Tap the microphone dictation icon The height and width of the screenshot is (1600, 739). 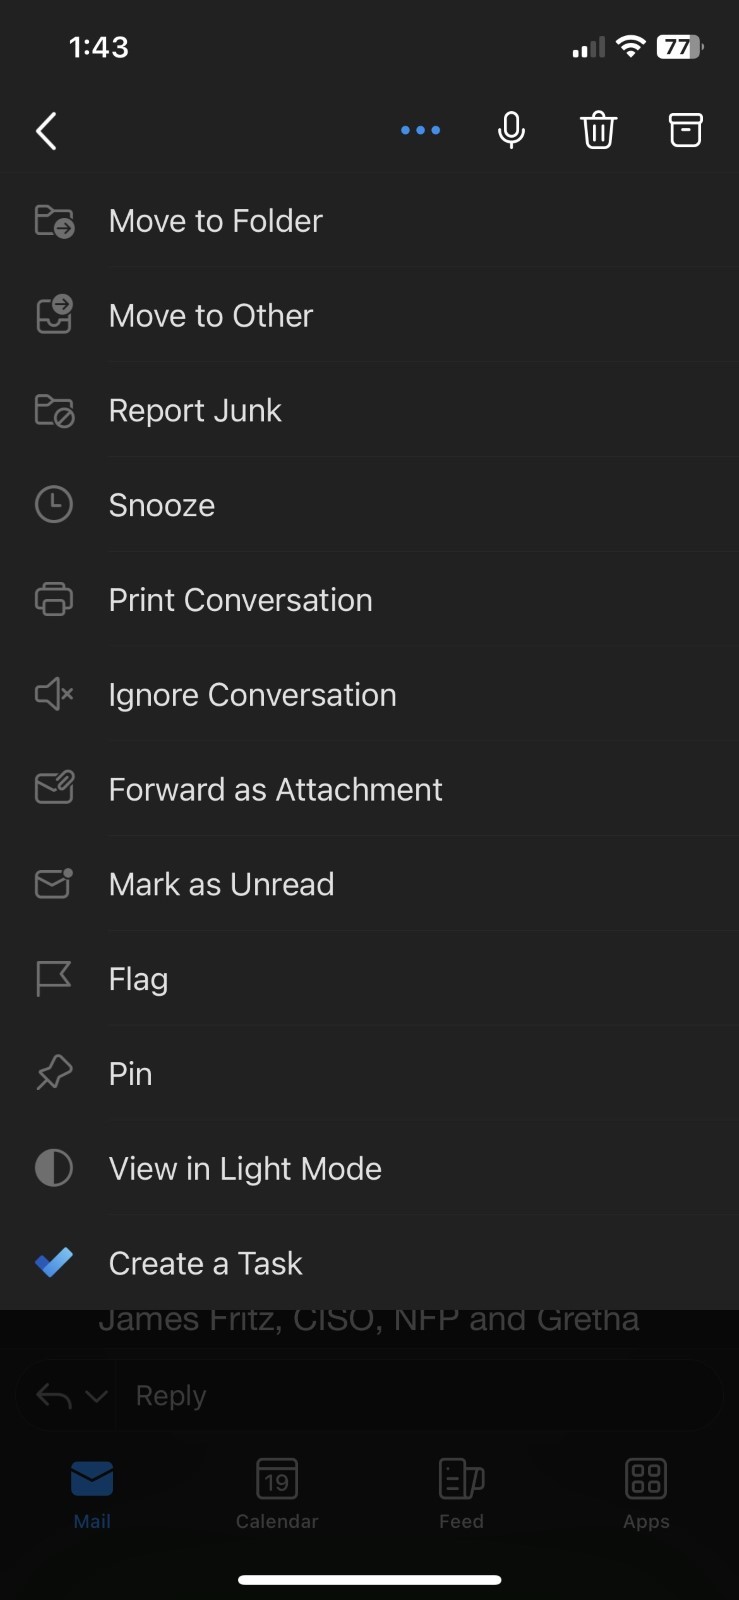point(511,130)
